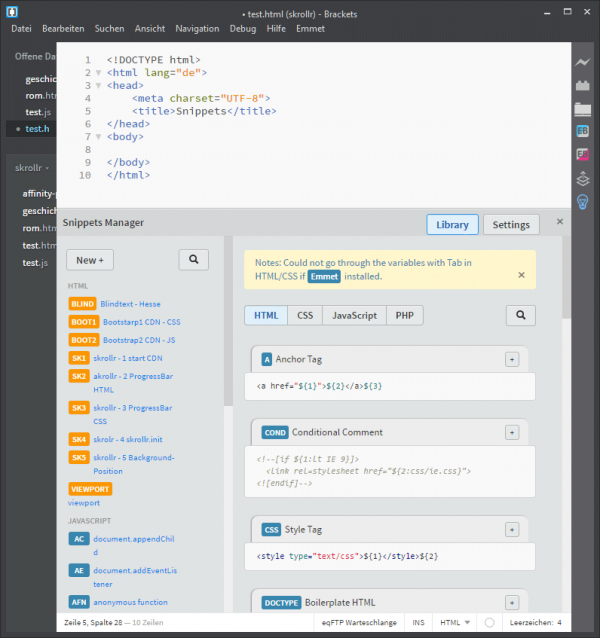Toggle Leerzeichen indentation type

531,623
